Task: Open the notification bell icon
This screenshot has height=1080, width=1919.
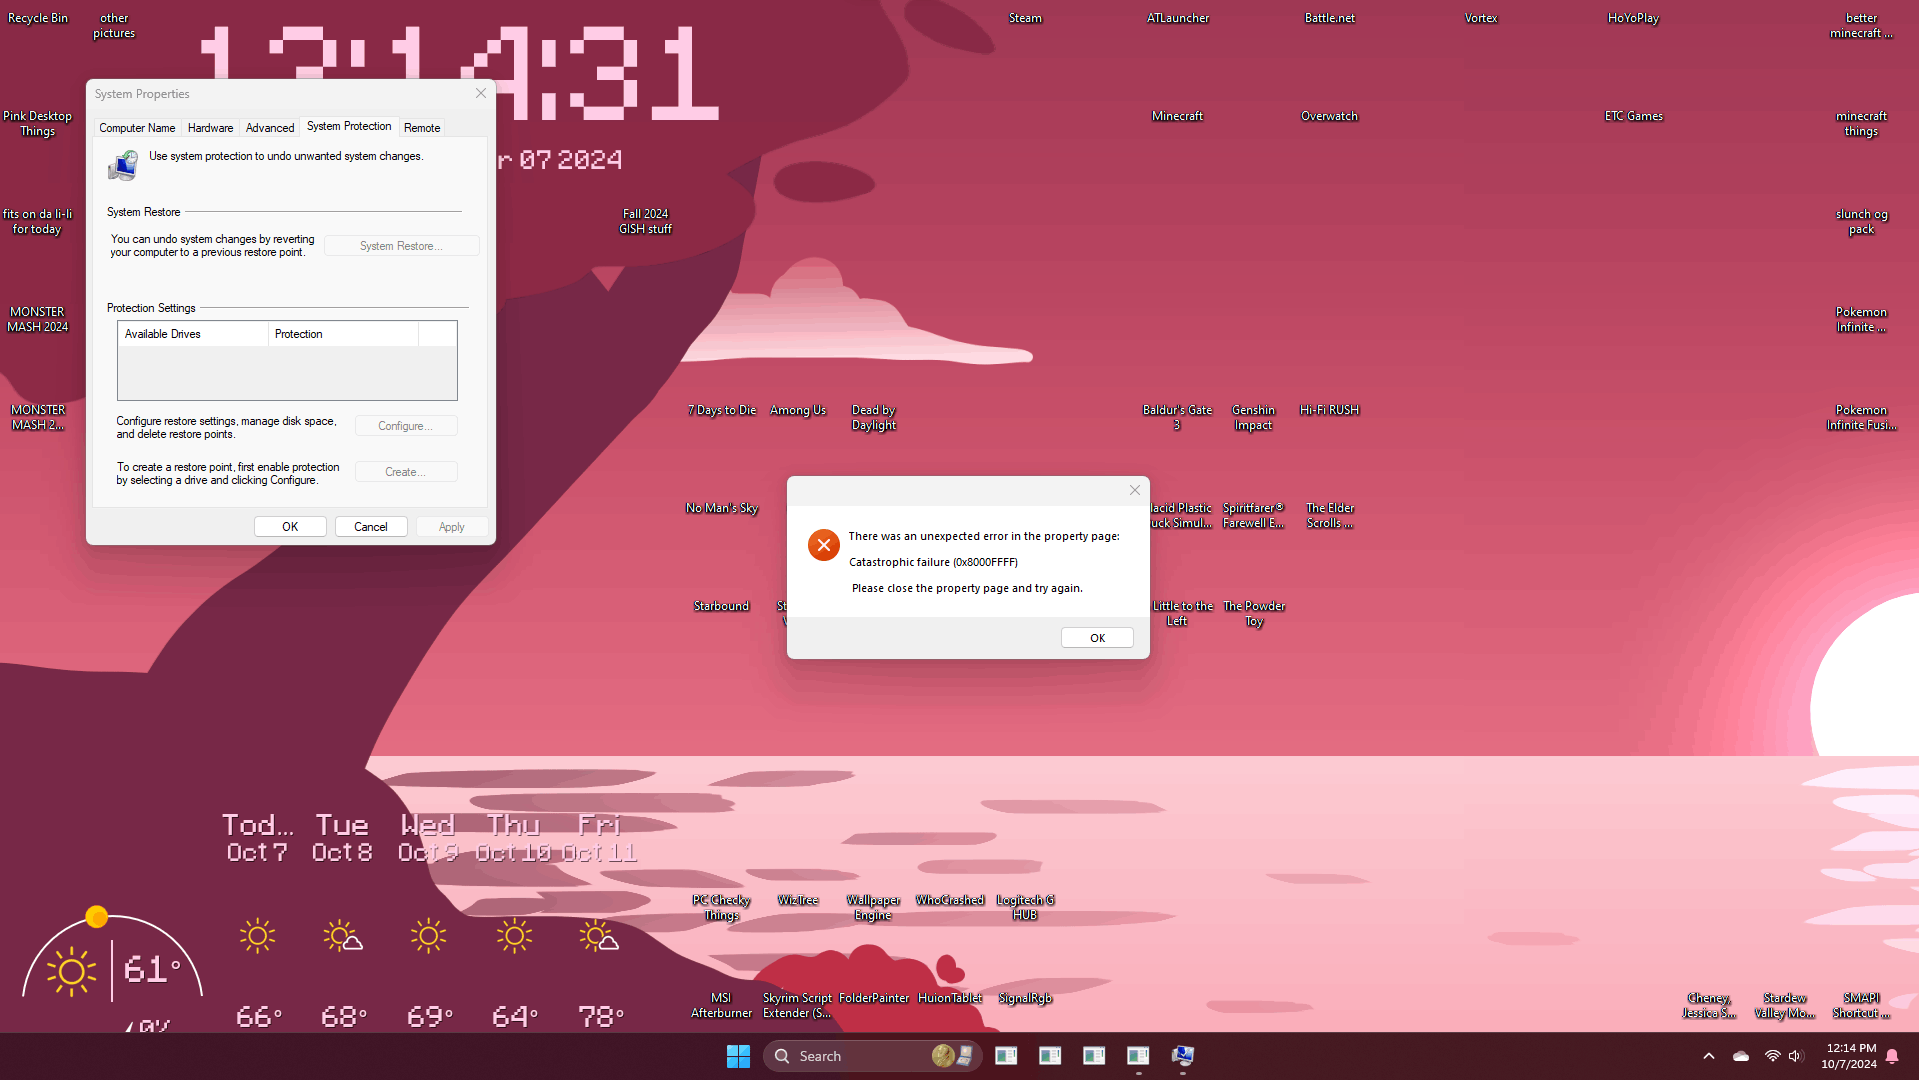Action: (x=1892, y=1056)
